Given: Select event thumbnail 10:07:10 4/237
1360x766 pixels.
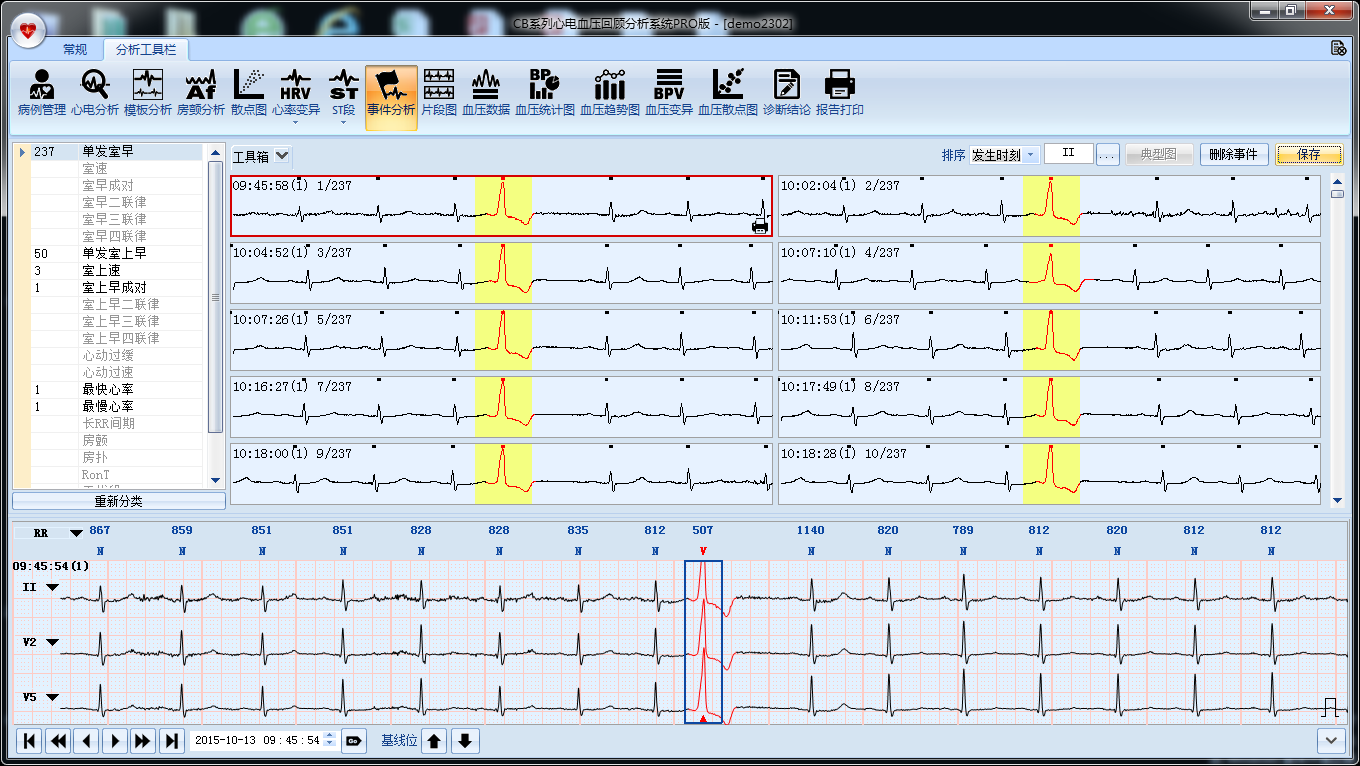Looking at the screenshot, I should (x=1049, y=273).
